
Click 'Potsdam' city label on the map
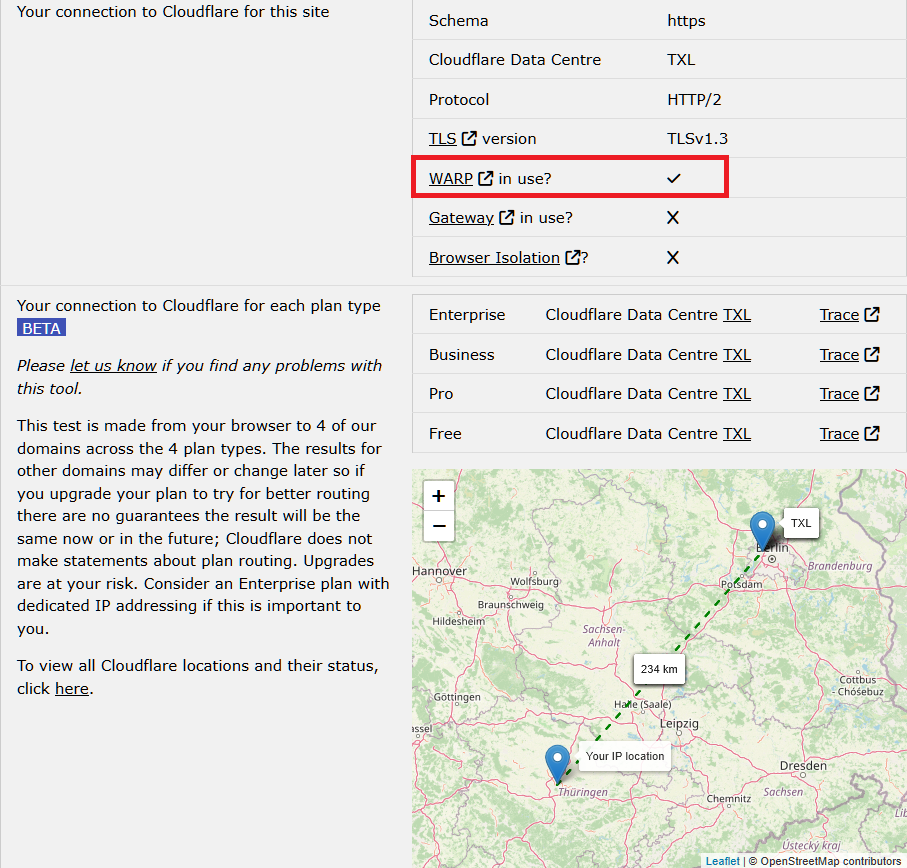point(741,584)
